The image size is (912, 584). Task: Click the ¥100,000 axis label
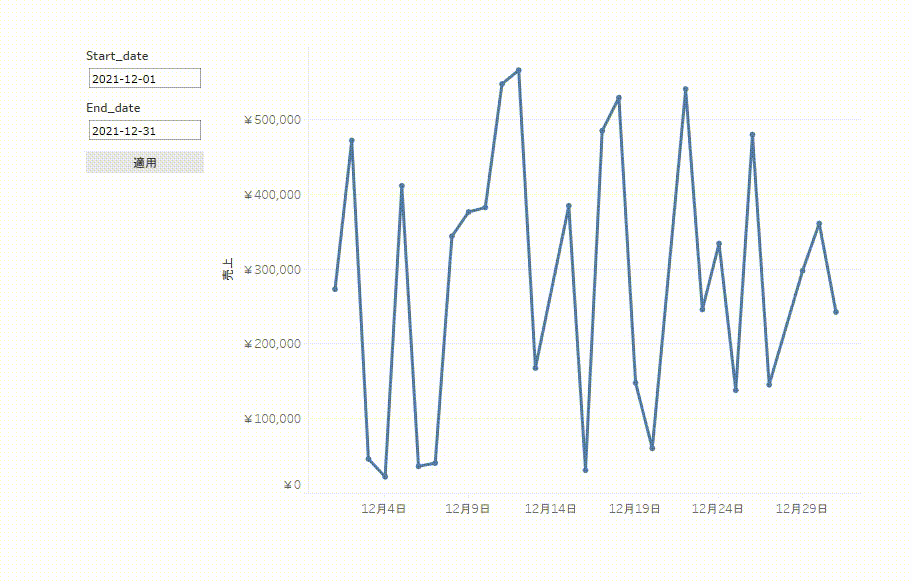[272, 419]
